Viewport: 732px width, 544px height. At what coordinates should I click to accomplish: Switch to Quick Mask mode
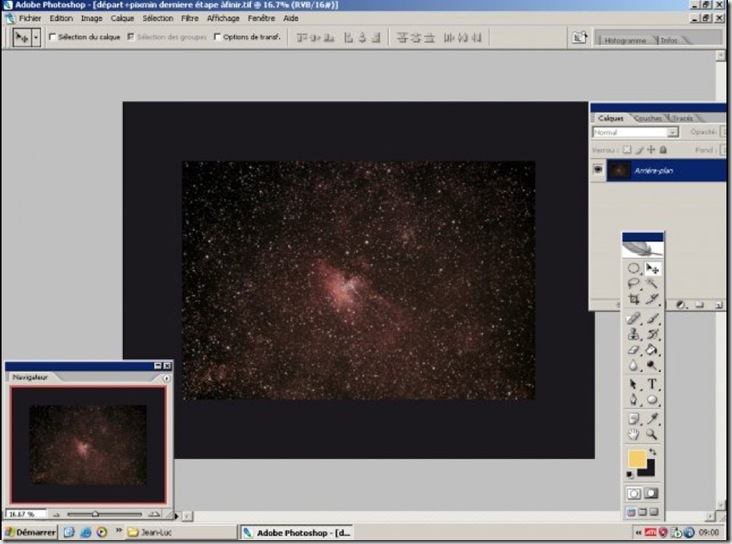click(x=652, y=494)
